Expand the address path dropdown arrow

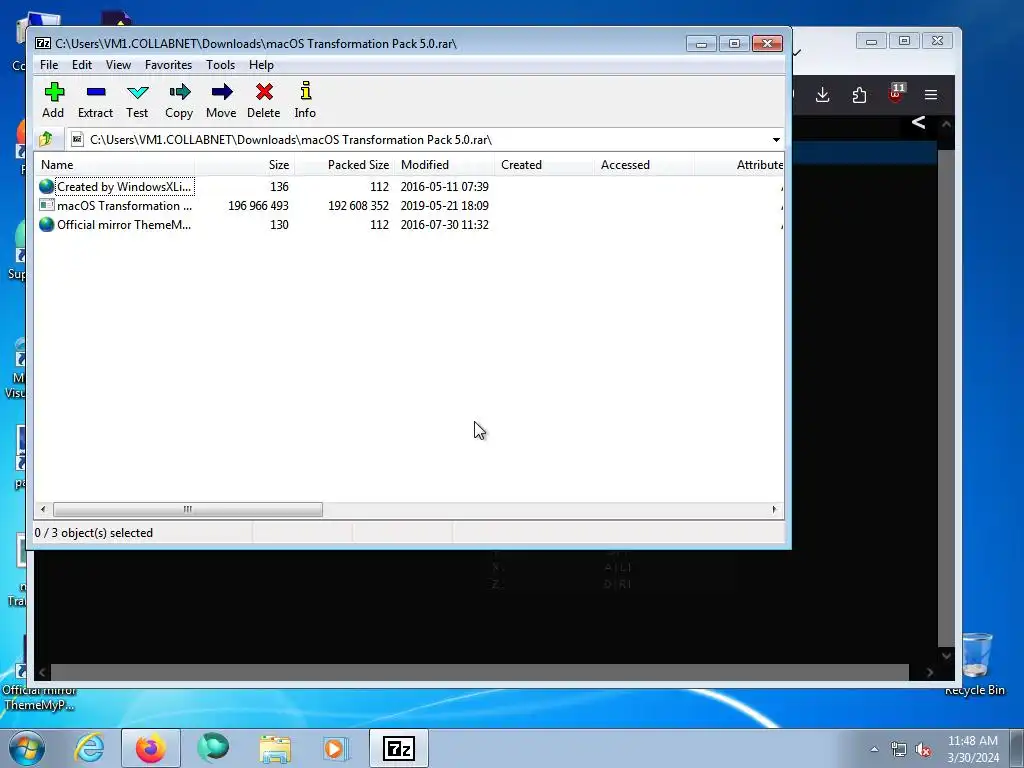tap(776, 140)
